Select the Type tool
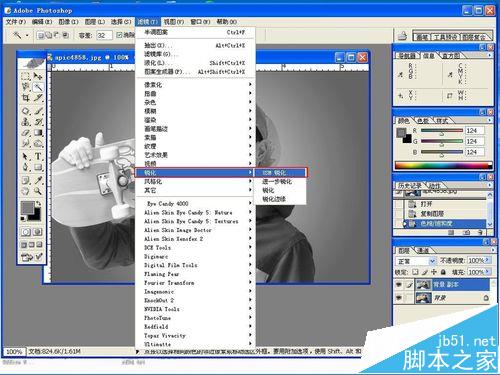The height and width of the screenshot is (375, 500). pyautogui.click(x=38, y=156)
